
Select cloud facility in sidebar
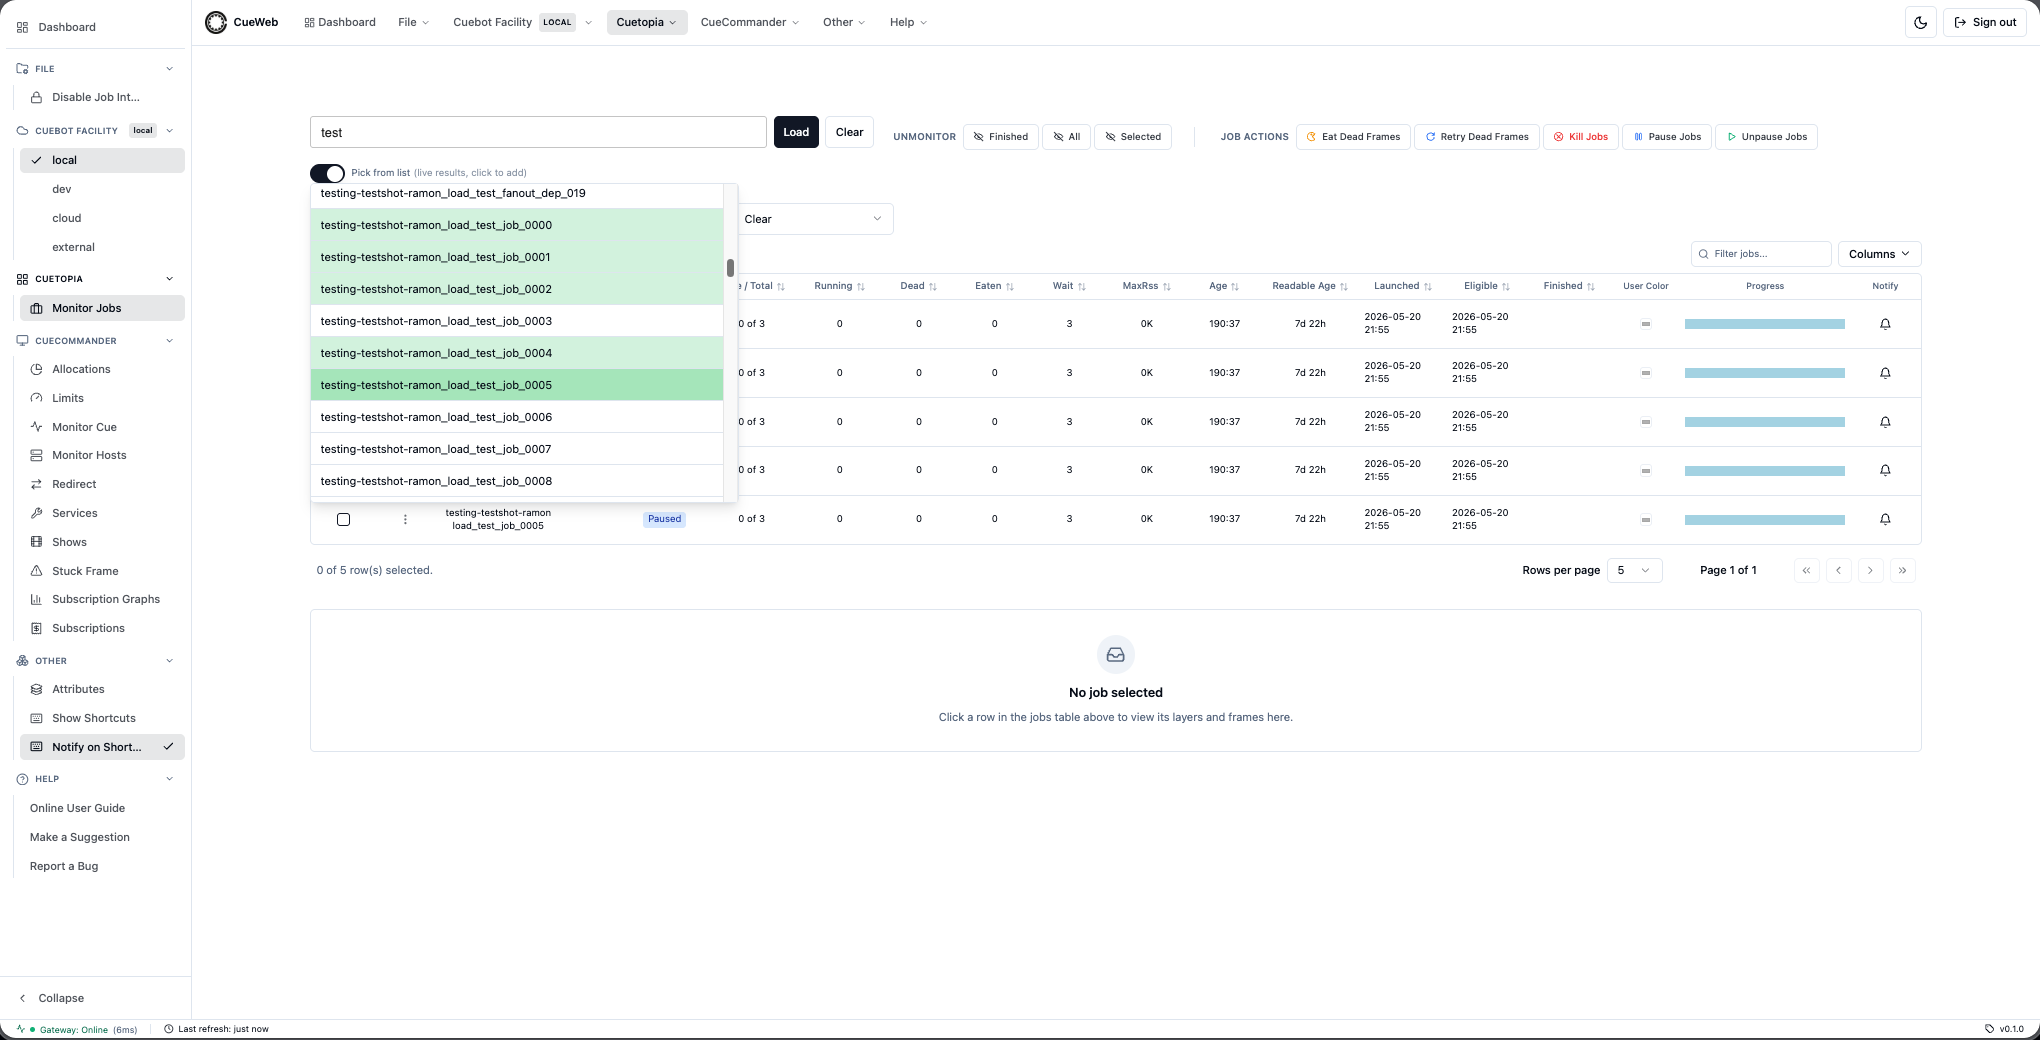coord(102,218)
